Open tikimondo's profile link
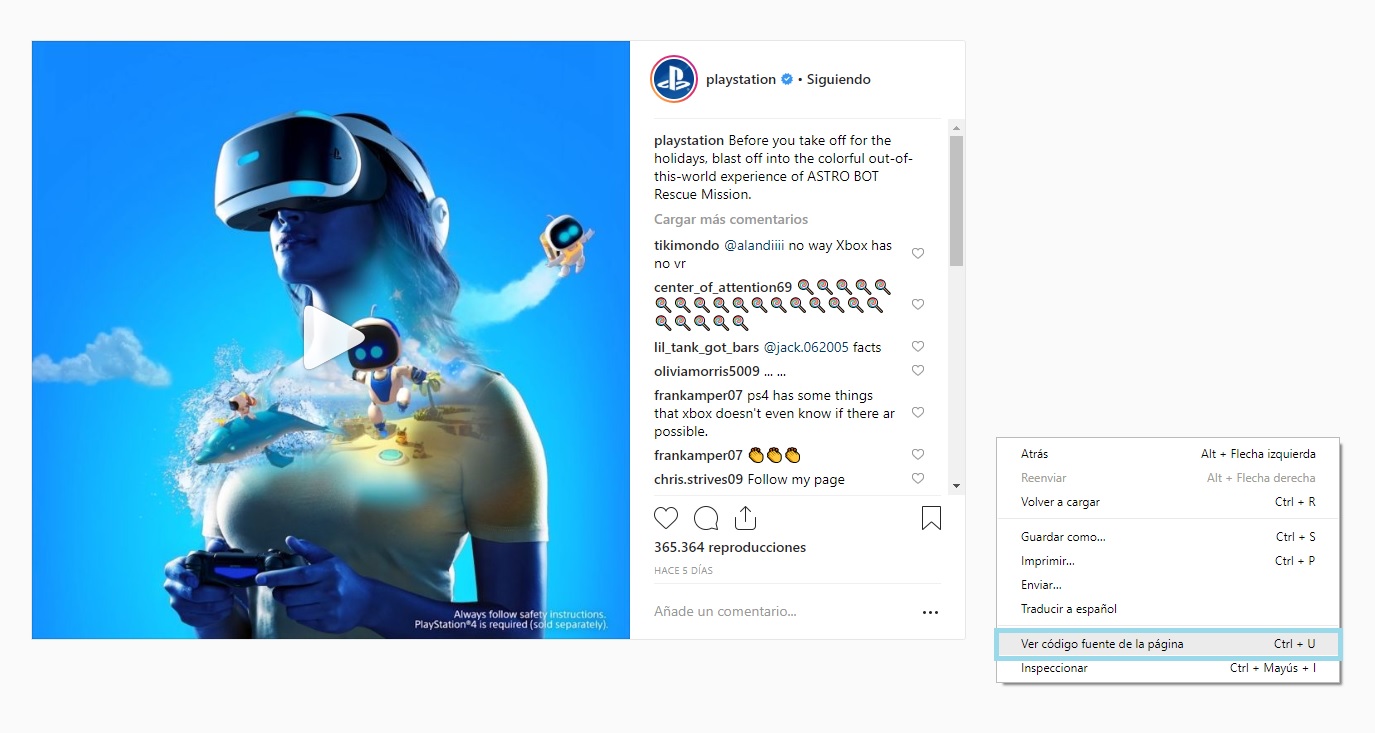The image size is (1375, 733). 687,246
